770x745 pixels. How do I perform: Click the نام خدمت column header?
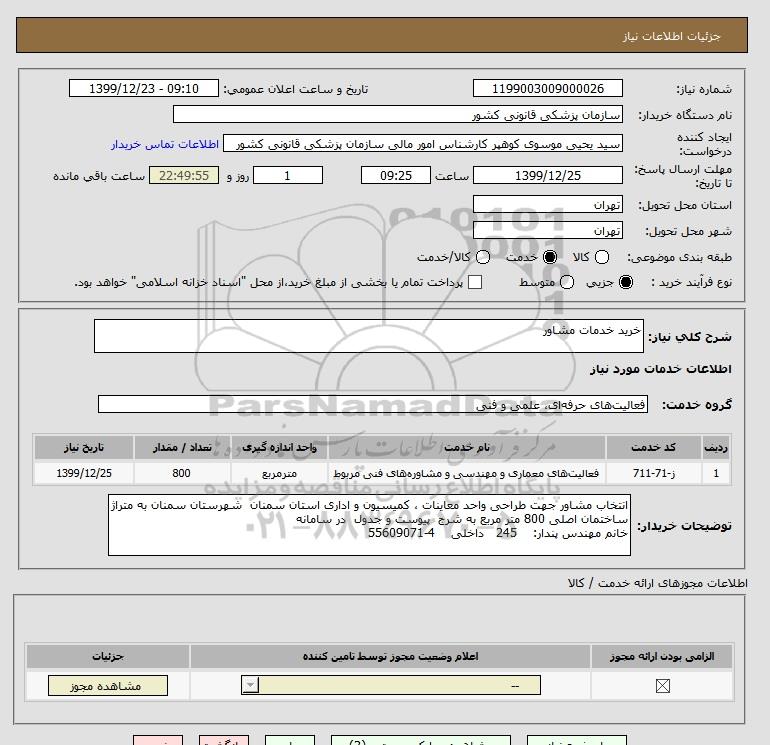[467, 447]
